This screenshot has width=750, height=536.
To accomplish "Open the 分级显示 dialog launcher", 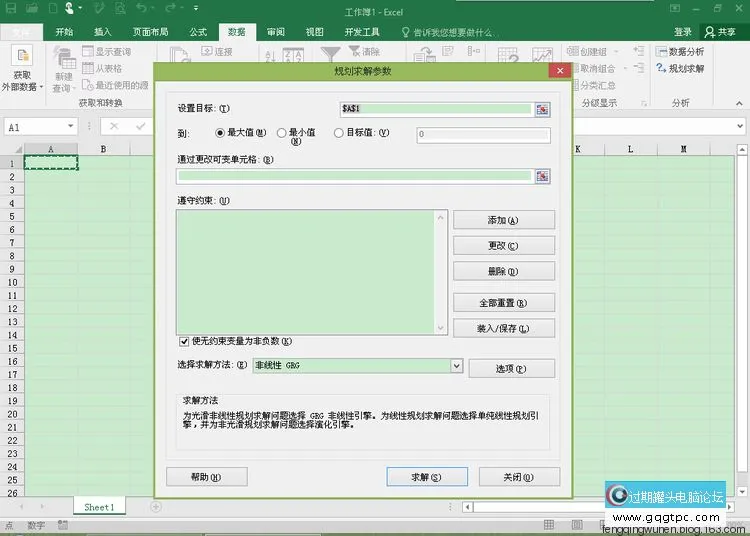I will tap(644, 104).
